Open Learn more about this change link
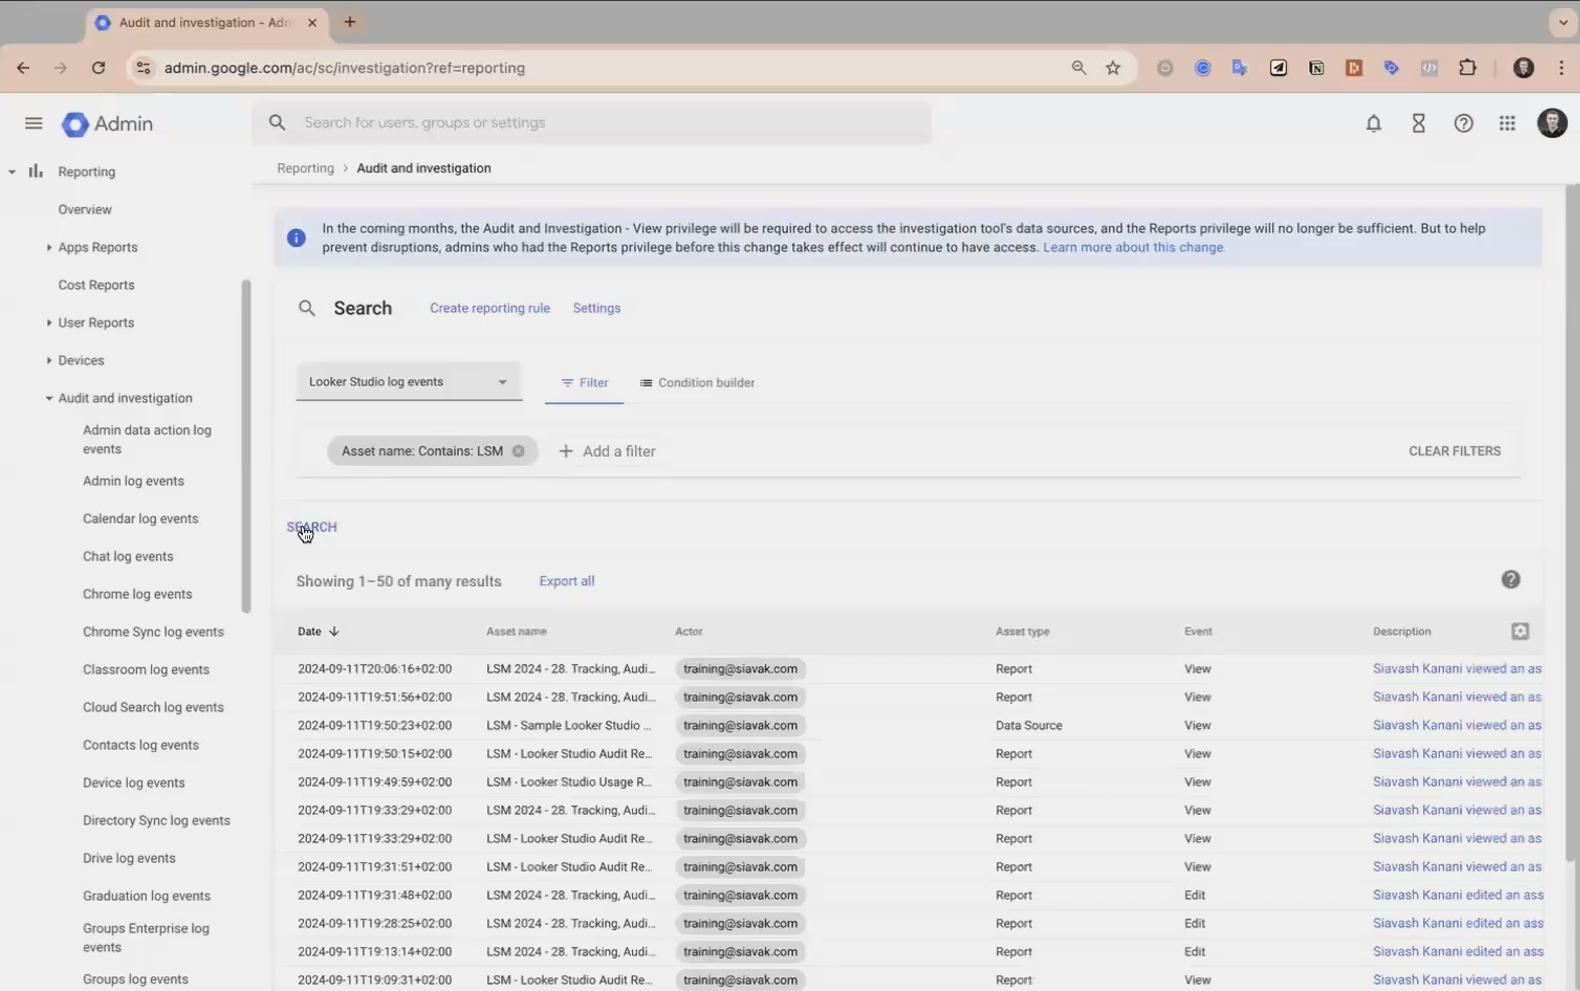The width and height of the screenshot is (1580, 991). pyautogui.click(x=1133, y=247)
